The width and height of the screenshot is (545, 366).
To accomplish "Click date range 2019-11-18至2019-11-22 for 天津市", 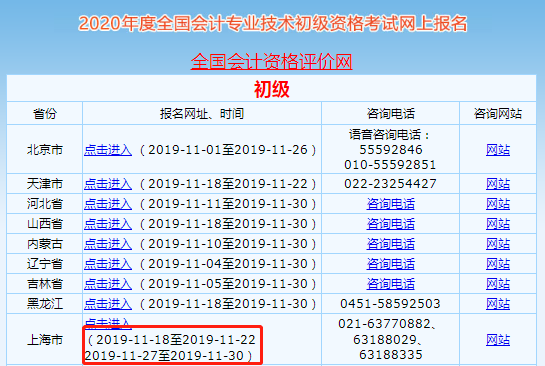I will [228, 184].
